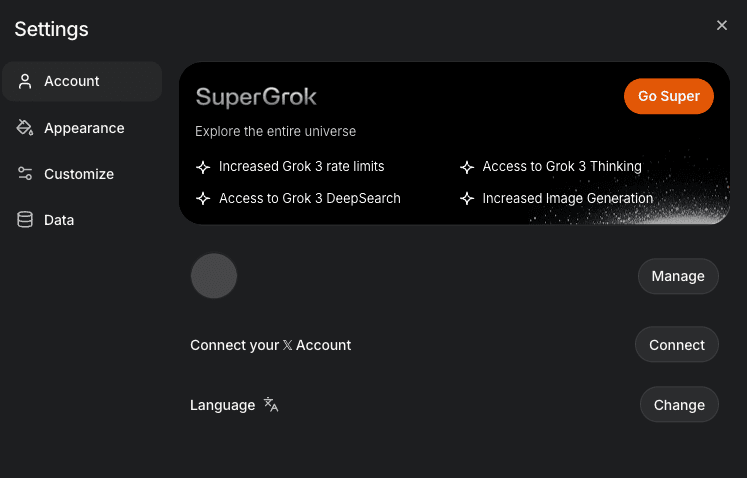The width and height of the screenshot is (747, 478).
Task: Click the Customize sliders icon
Action: pos(25,174)
